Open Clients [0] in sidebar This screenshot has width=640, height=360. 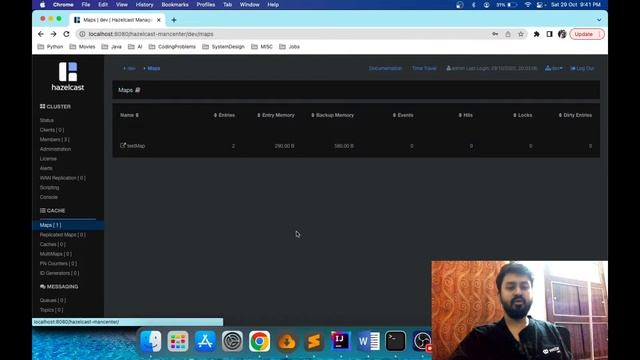[x=52, y=130]
